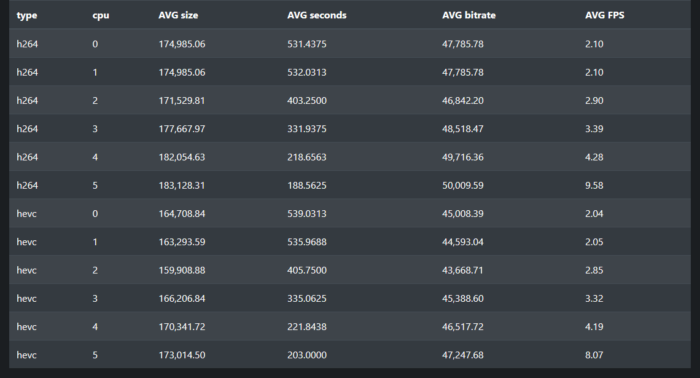Select the AVG seconds cell 532.0313
The width and height of the screenshot is (700, 378).
tap(307, 72)
